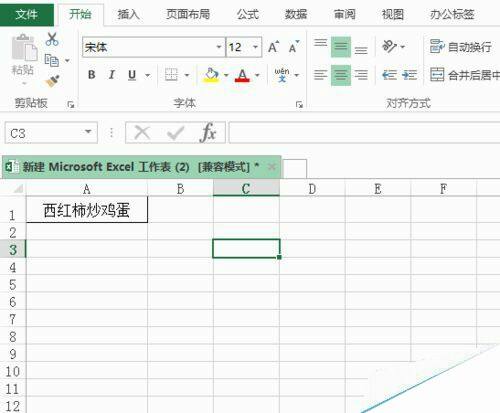The image size is (500, 413).
Task: Click the fx insert function icon
Action: point(208,133)
